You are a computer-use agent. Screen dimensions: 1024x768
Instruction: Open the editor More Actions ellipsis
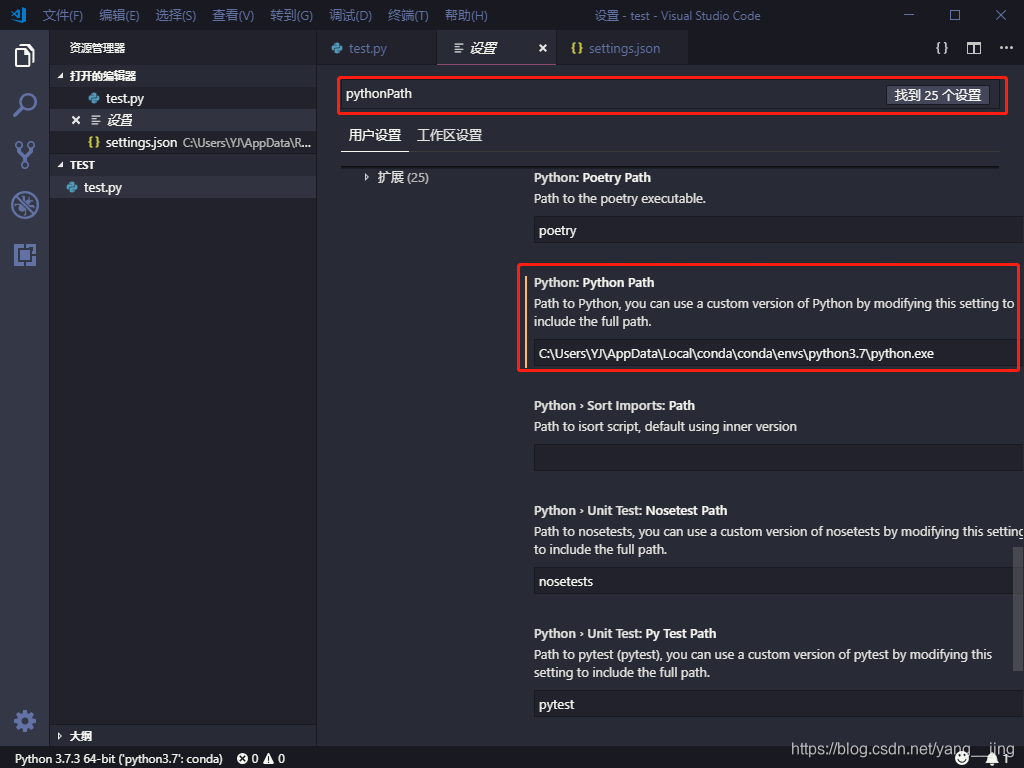tap(1006, 48)
